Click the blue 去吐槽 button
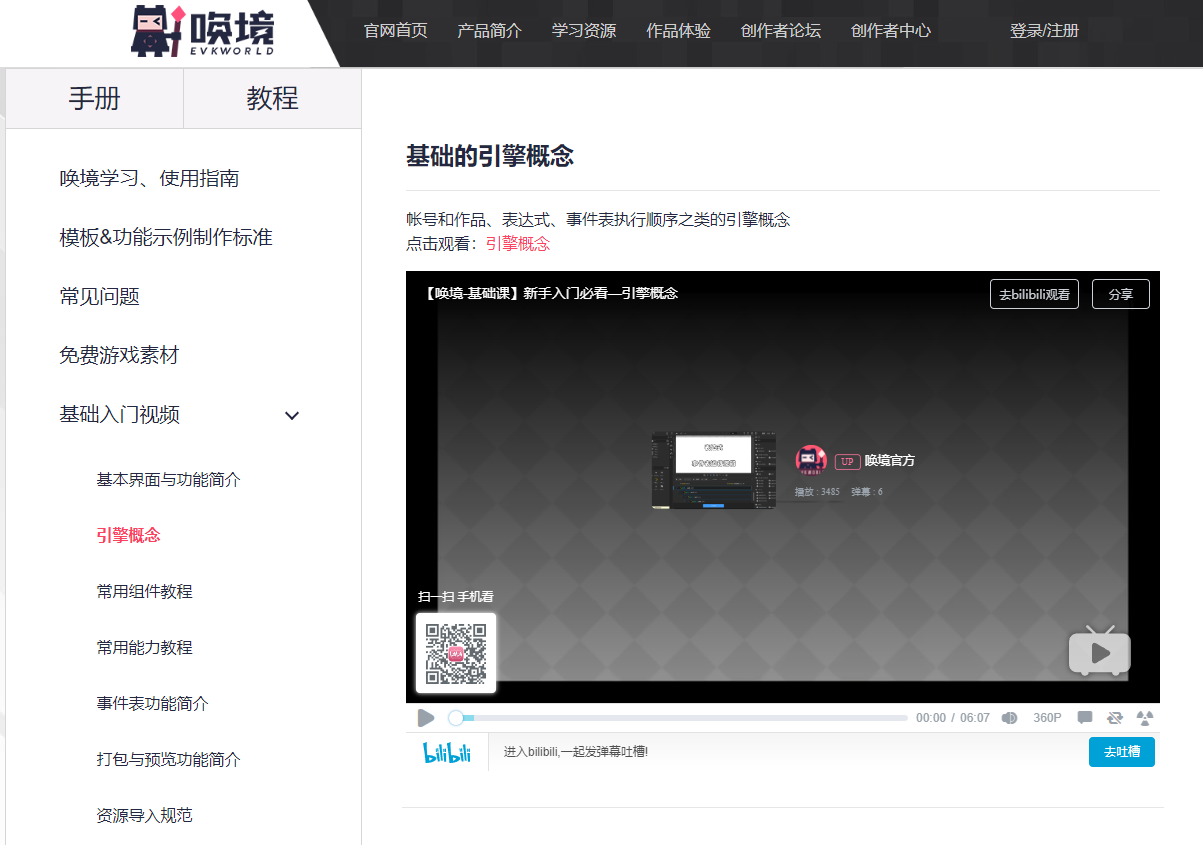Screen dimensions: 1203x845 coord(1122,752)
